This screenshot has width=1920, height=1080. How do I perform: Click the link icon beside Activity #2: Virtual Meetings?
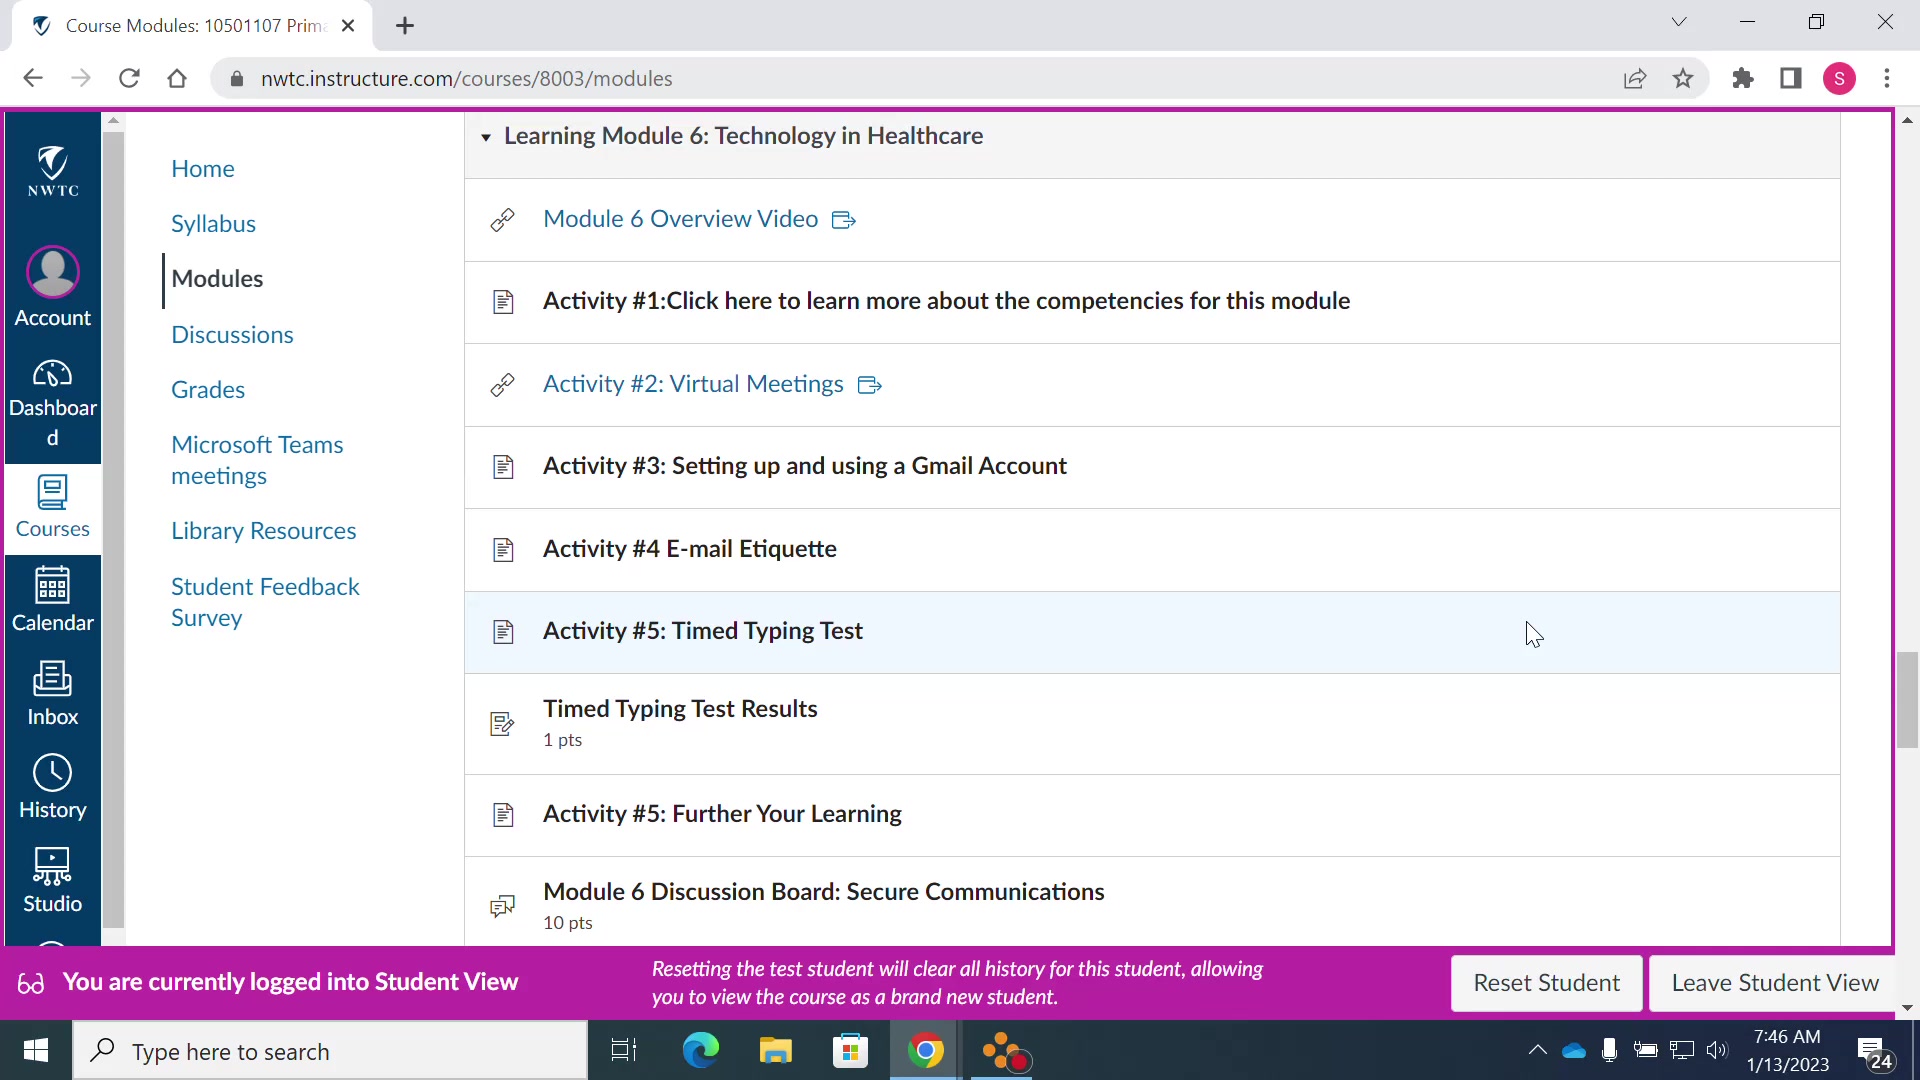(x=503, y=385)
